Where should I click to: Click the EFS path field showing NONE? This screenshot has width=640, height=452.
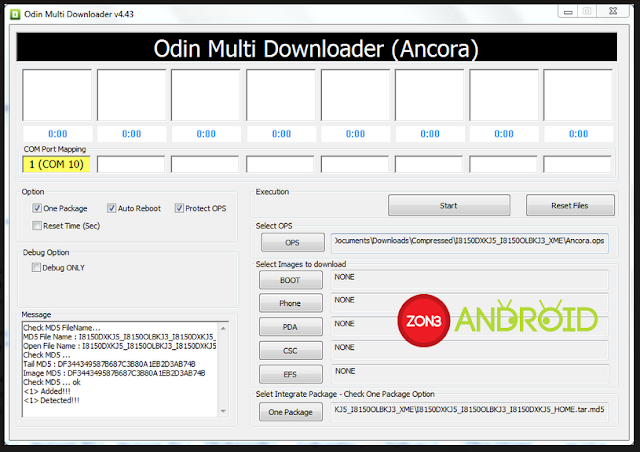pos(470,374)
